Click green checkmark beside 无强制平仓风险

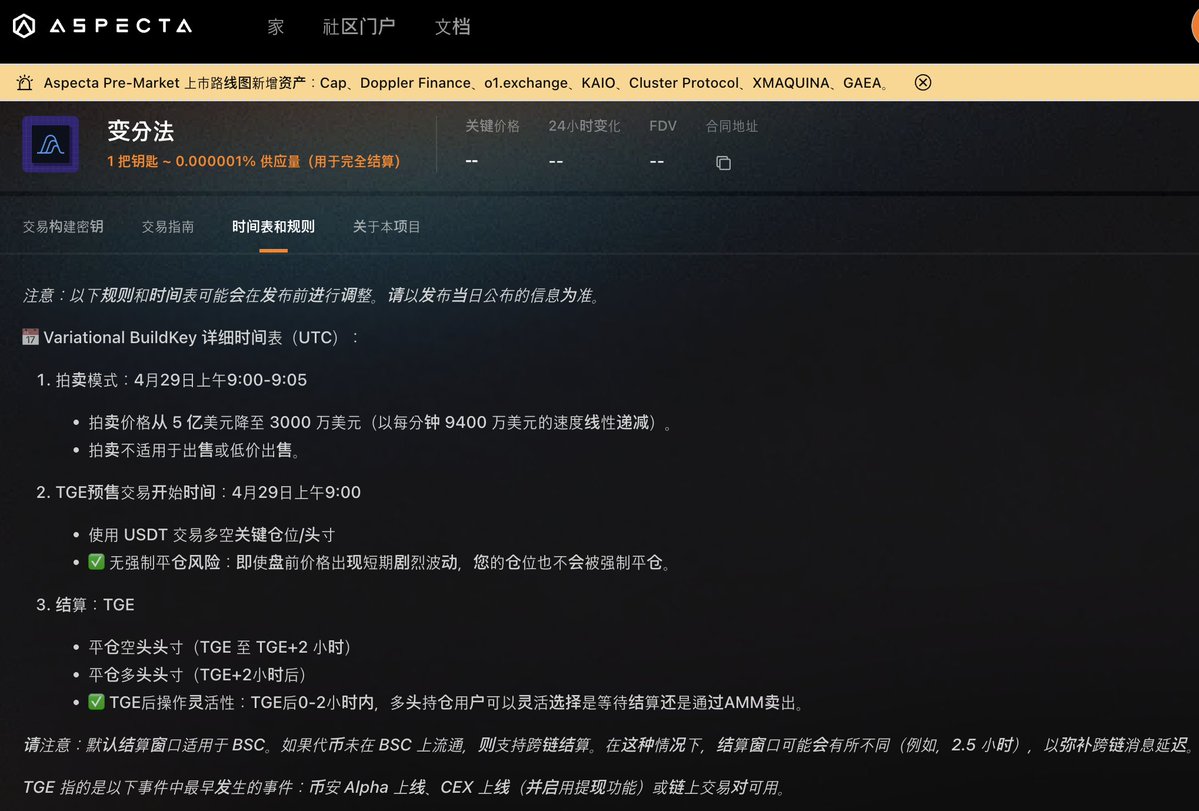pos(96,562)
